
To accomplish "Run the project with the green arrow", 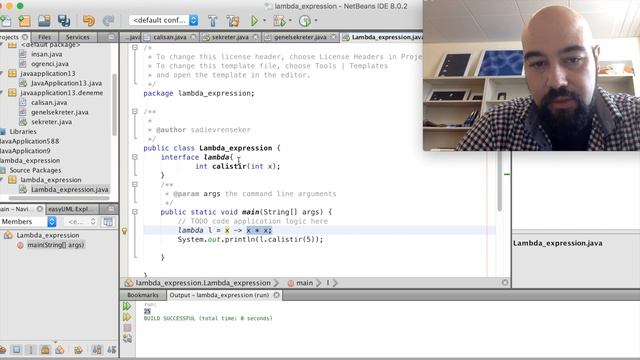I will 254,20.
